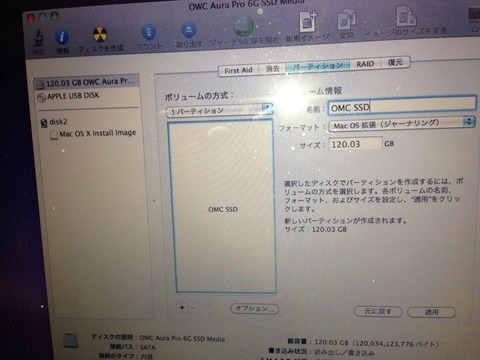Viewport: 480px width, 360px height.
Task: Switch to the Restore (復元) tab
Action: (x=395, y=62)
